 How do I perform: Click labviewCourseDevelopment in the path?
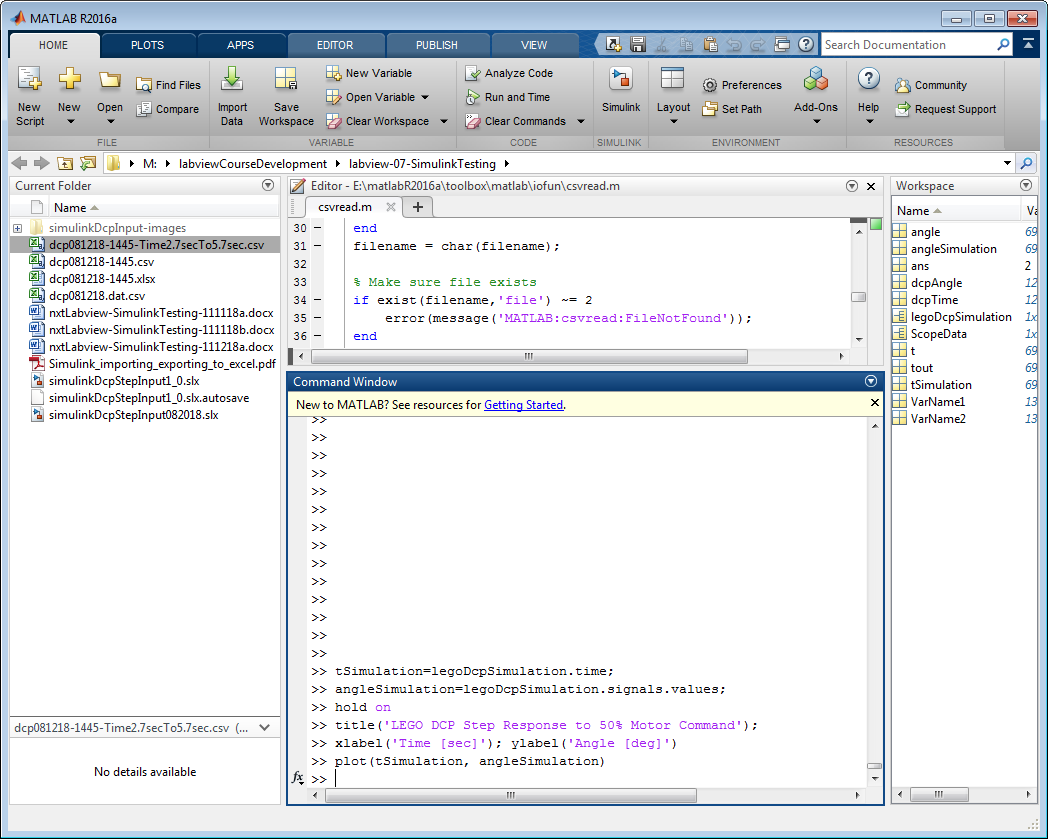pos(253,164)
